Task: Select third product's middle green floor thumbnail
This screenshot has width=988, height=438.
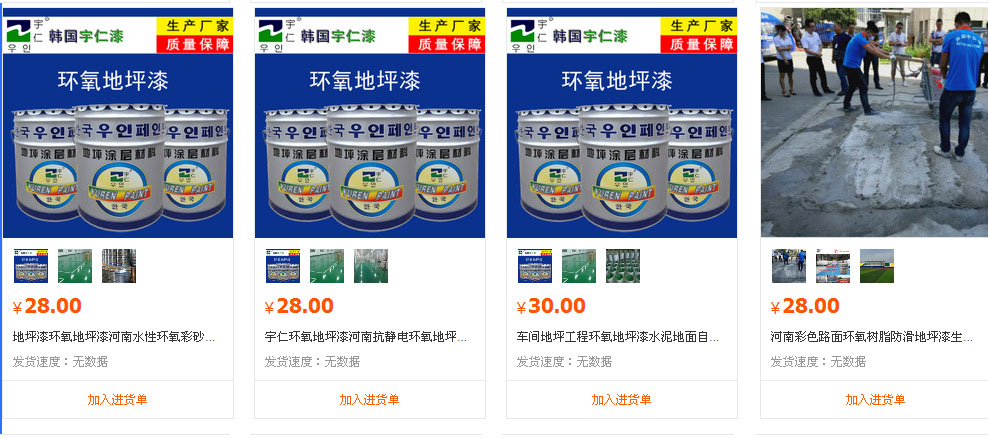Action: [579, 266]
